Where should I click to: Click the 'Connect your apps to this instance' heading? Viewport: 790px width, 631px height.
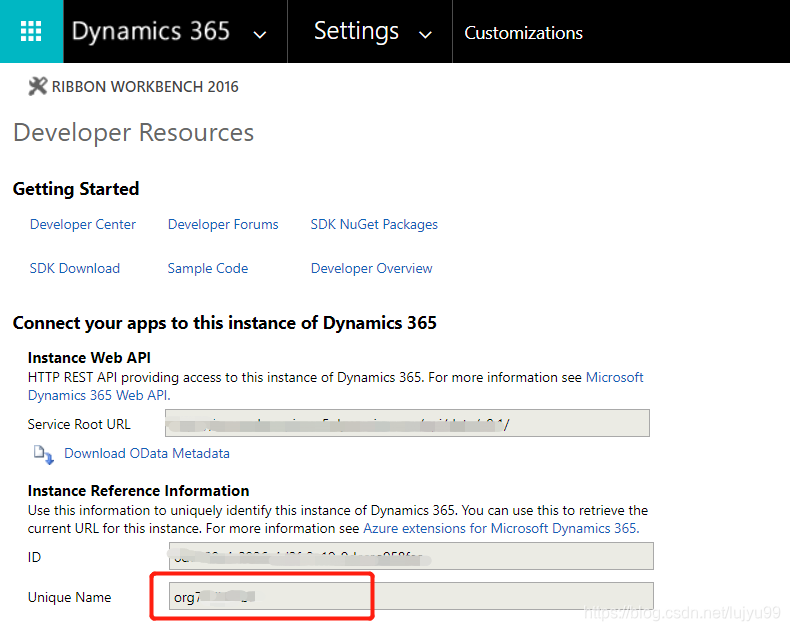click(x=225, y=323)
